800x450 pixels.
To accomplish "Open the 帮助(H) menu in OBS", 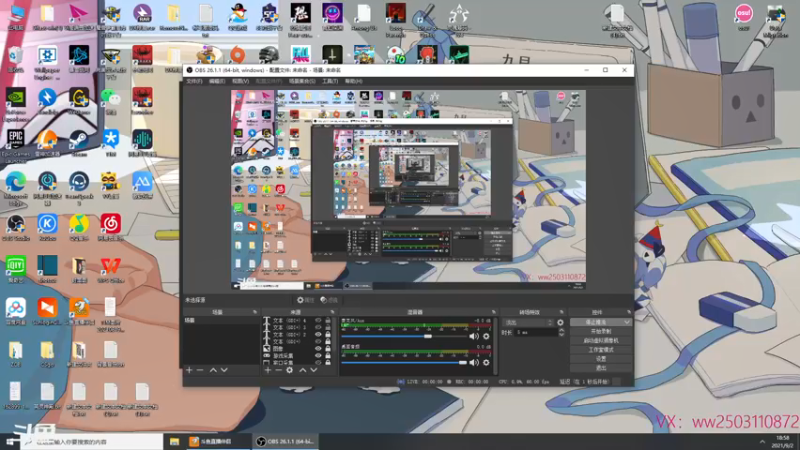I will click(354, 81).
